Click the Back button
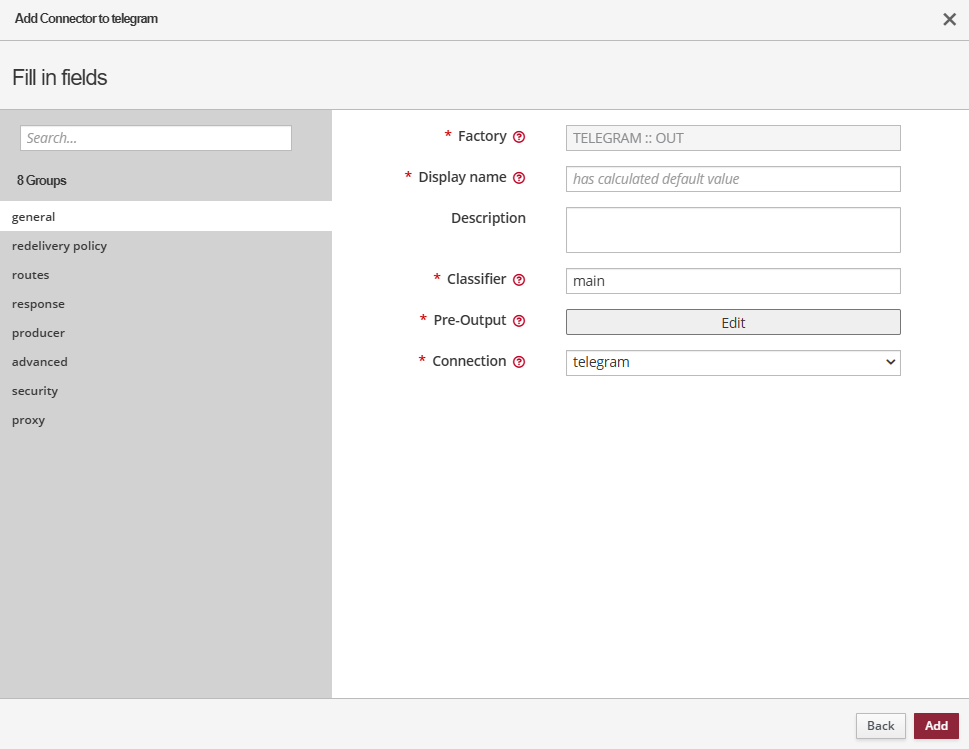969x749 pixels. coord(880,726)
